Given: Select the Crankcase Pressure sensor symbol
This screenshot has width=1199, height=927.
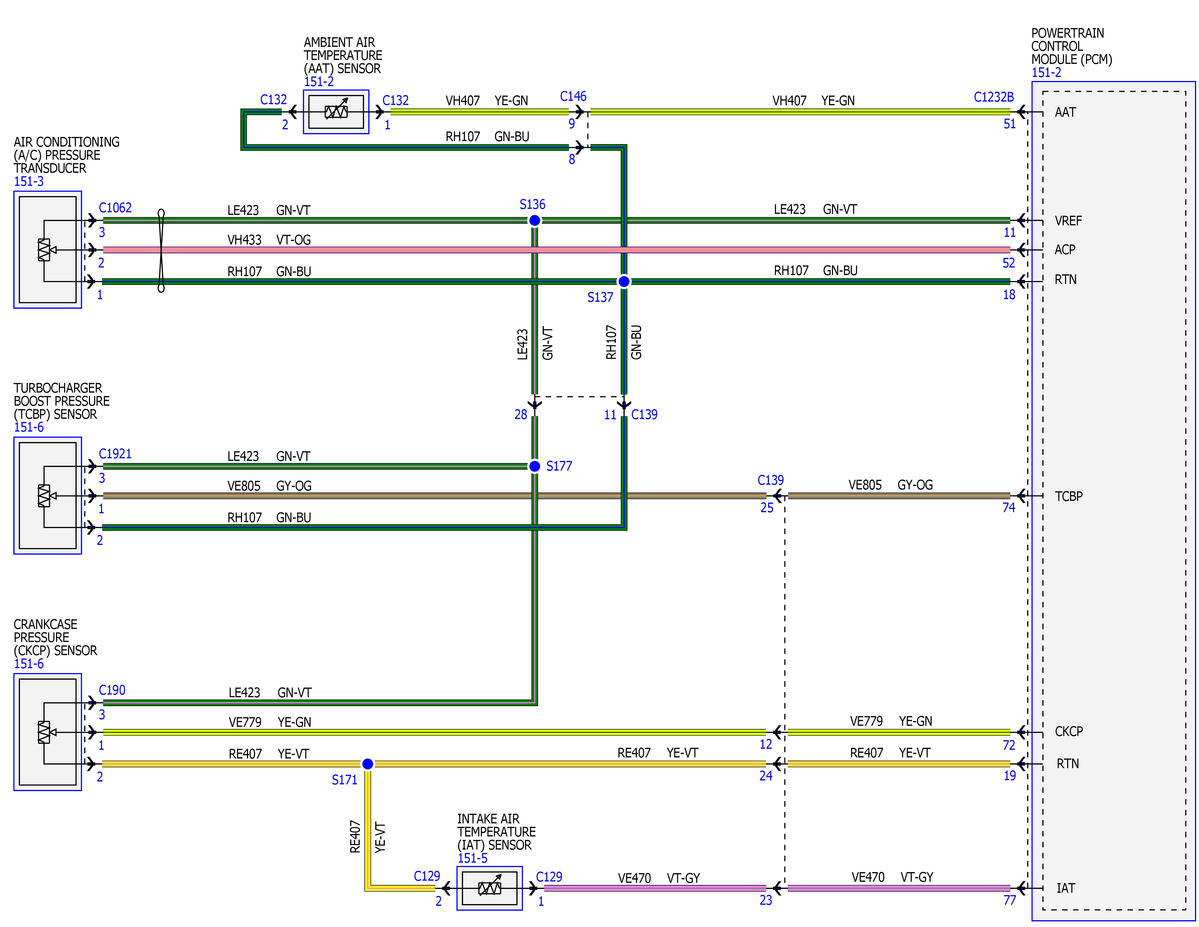Looking at the screenshot, I should [x=47, y=732].
